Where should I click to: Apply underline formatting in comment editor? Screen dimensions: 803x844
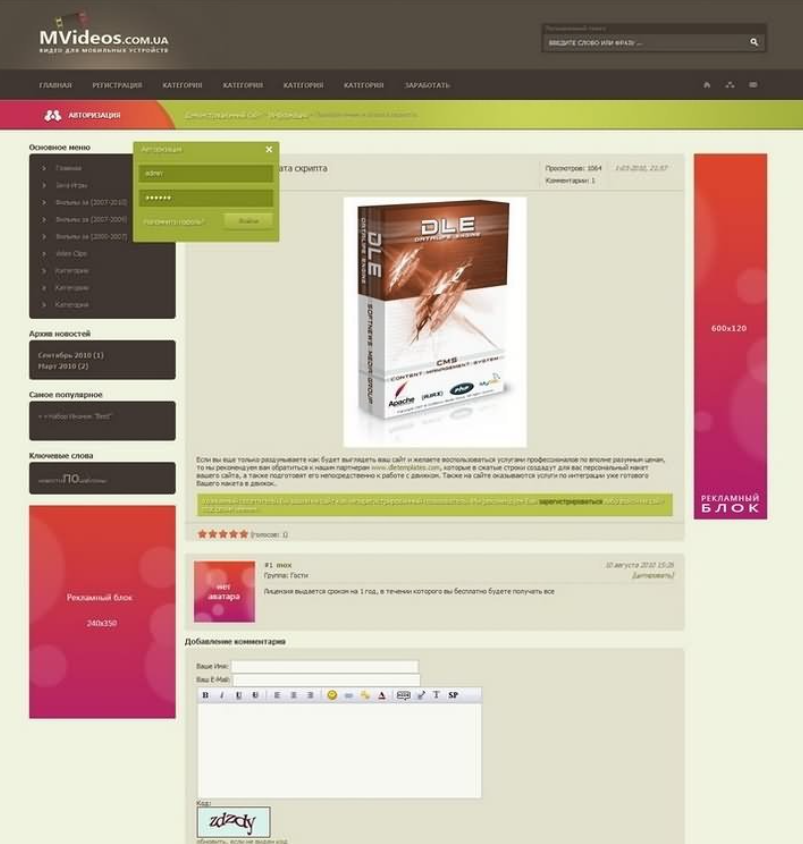click(x=238, y=695)
